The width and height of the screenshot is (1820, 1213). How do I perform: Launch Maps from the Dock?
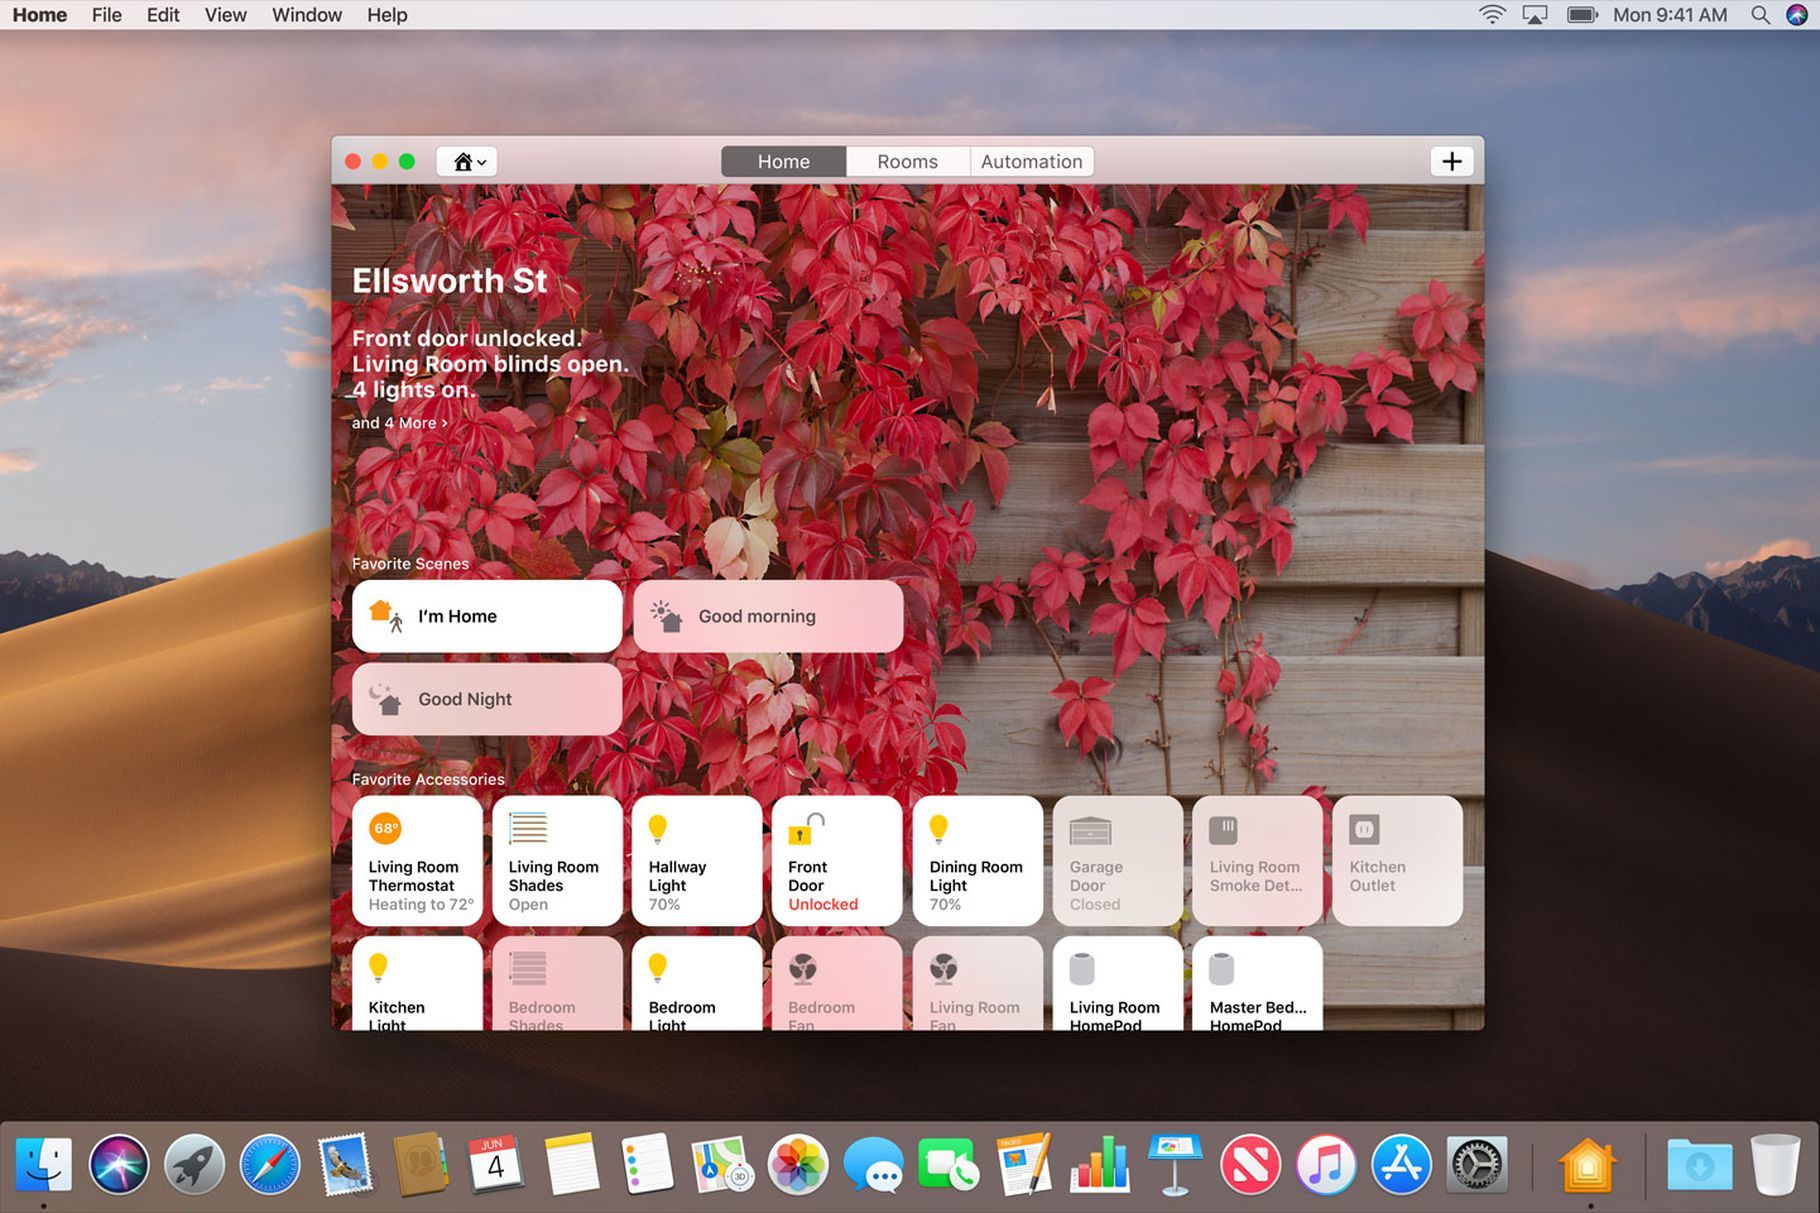tap(722, 1164)
